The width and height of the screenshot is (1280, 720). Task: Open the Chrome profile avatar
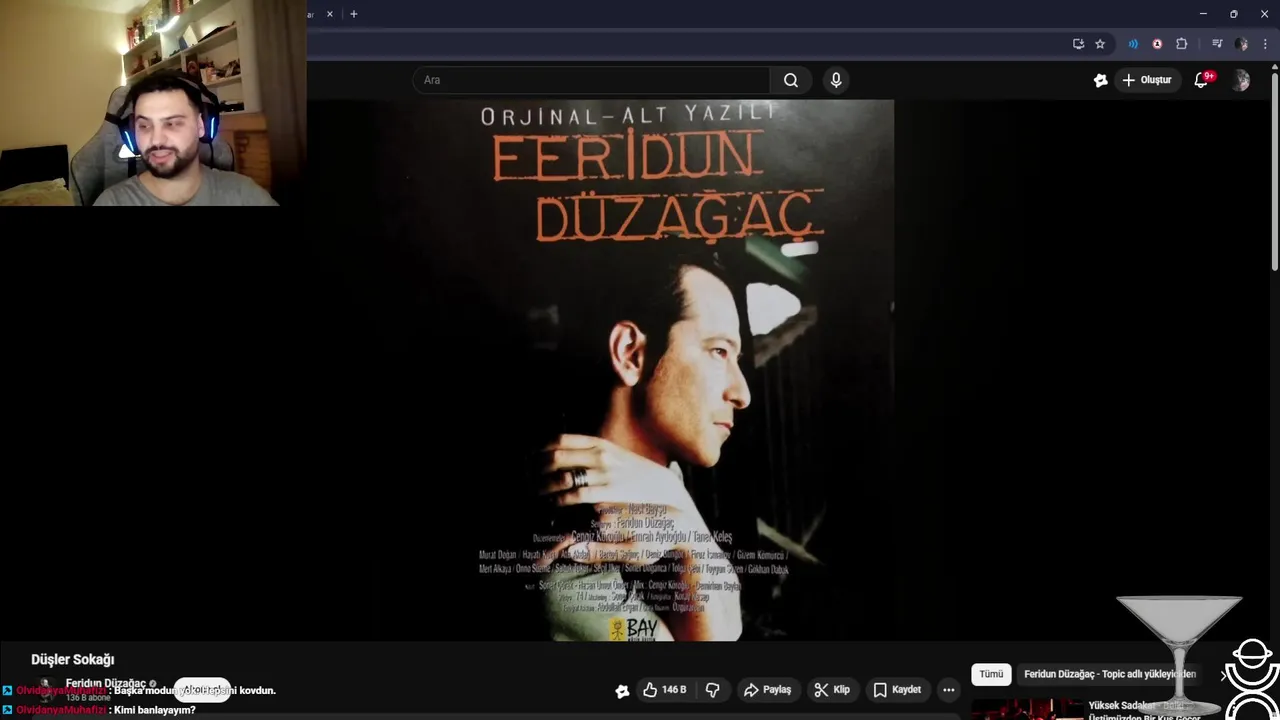click(1241, 44)
